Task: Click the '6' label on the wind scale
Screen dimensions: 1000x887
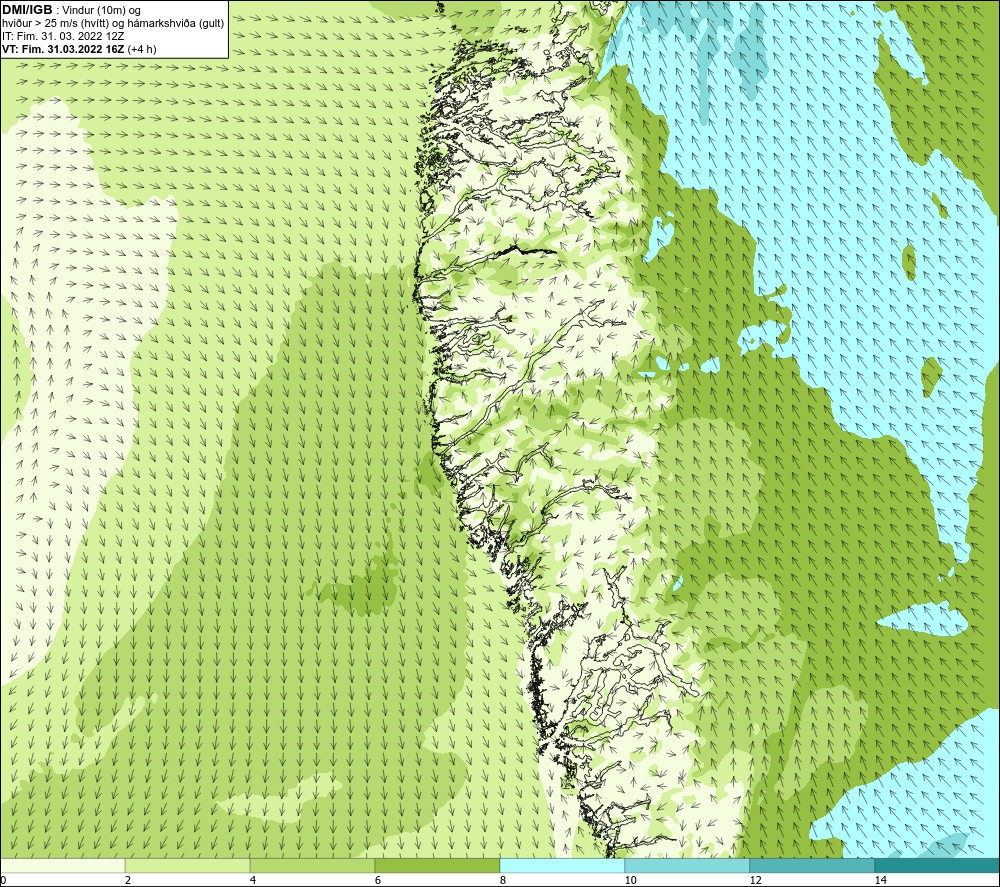Action: click(x=378, y=881)
